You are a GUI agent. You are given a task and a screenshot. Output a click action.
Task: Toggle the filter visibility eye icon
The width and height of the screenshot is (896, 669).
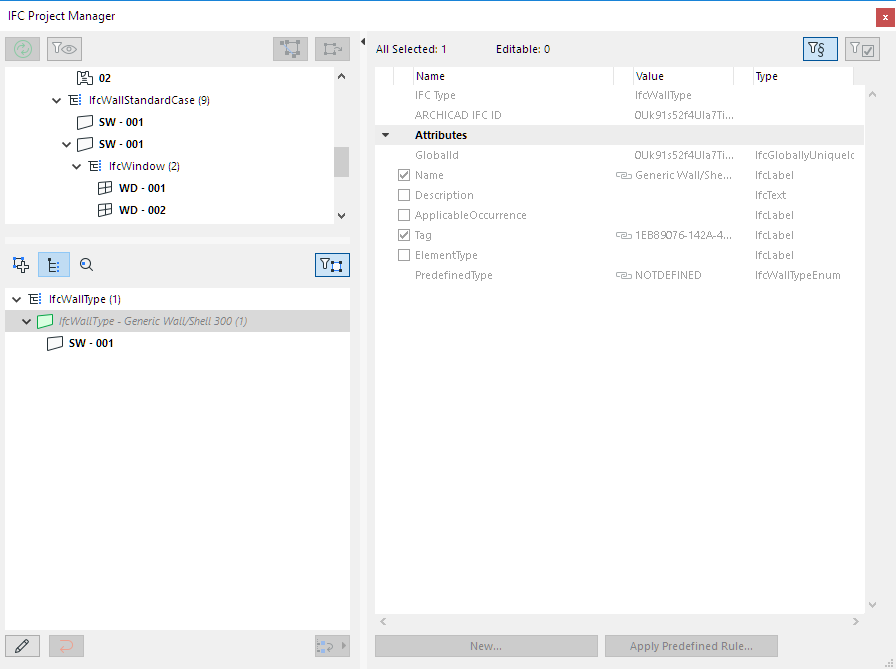(x=62, y=48)
